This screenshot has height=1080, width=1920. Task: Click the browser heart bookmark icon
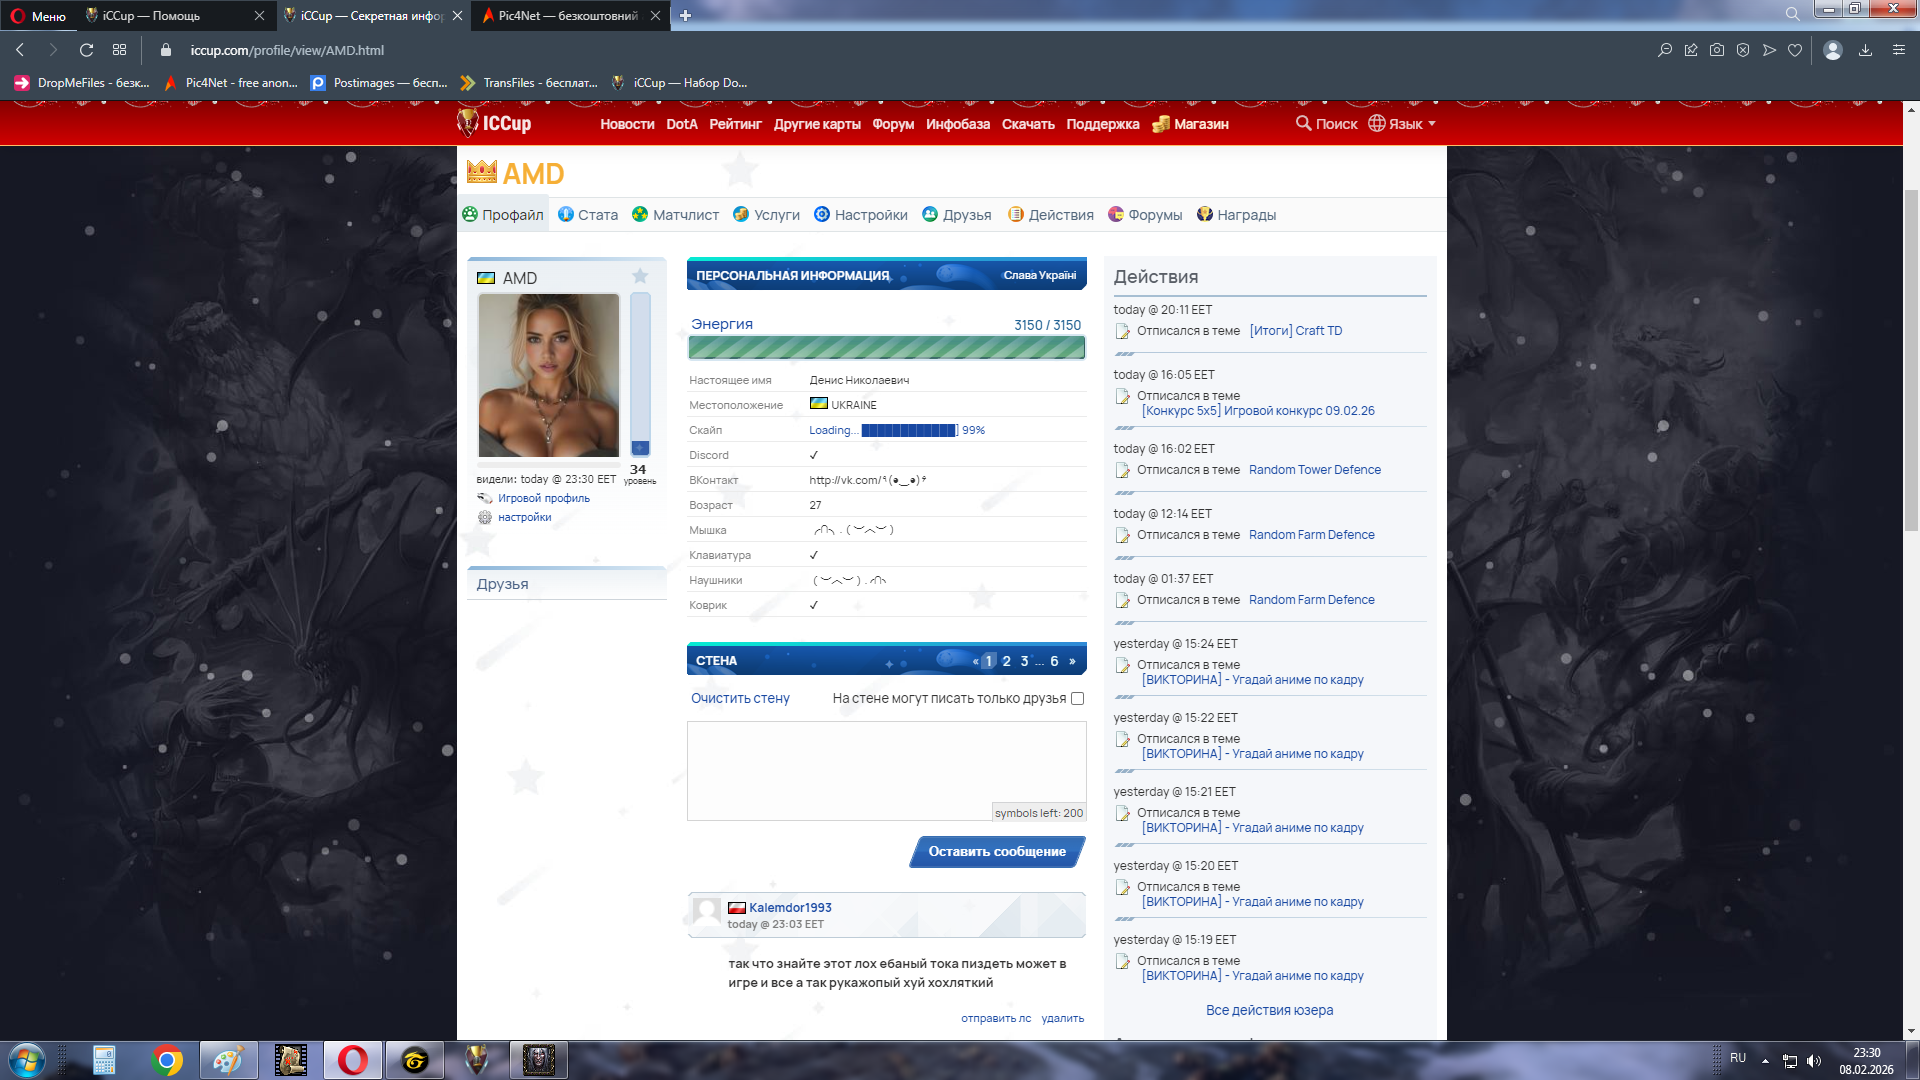tap(1795, 50)
